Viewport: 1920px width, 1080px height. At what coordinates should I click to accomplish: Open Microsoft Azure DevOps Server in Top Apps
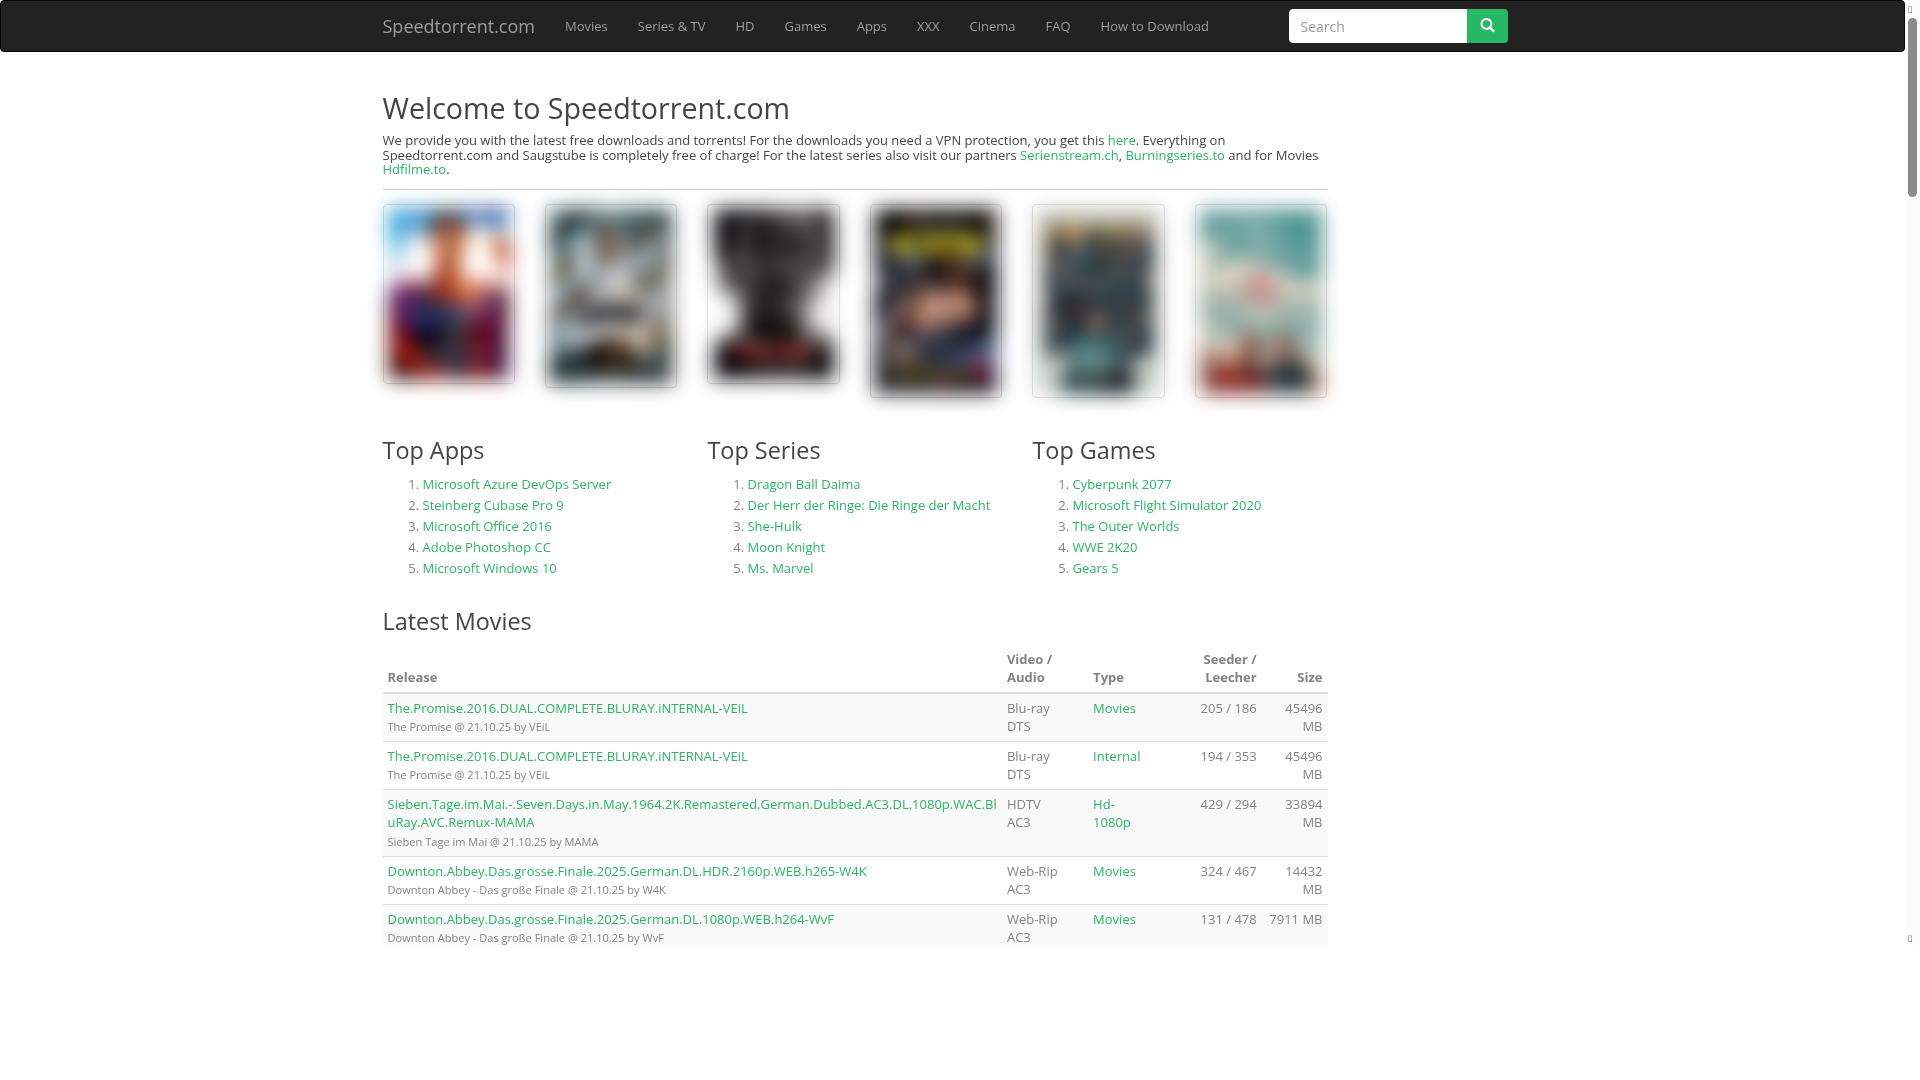516,484
